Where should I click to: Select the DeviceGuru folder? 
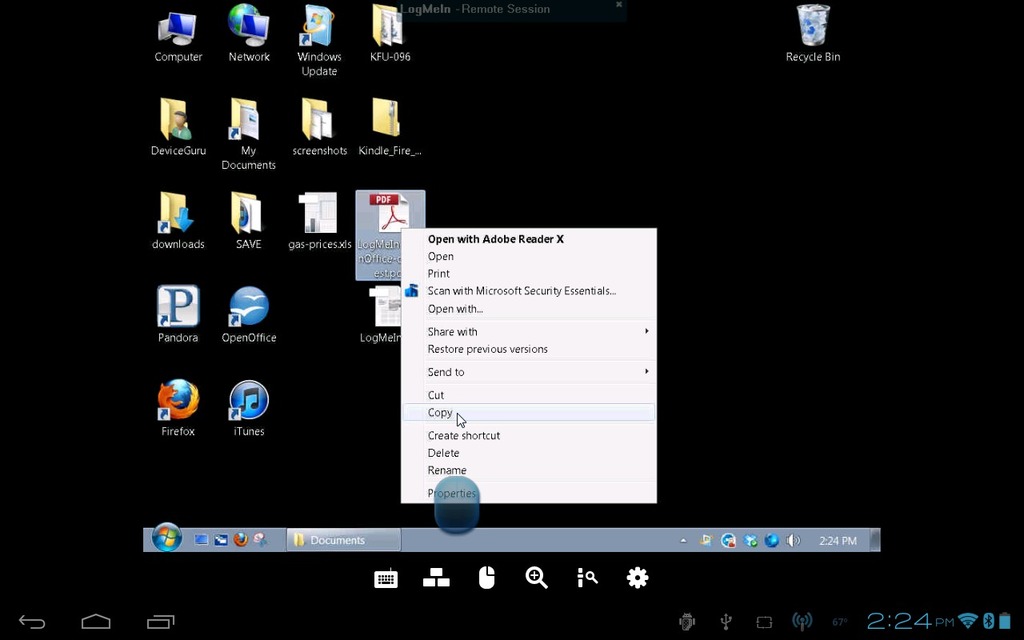(x=178, y=127)
